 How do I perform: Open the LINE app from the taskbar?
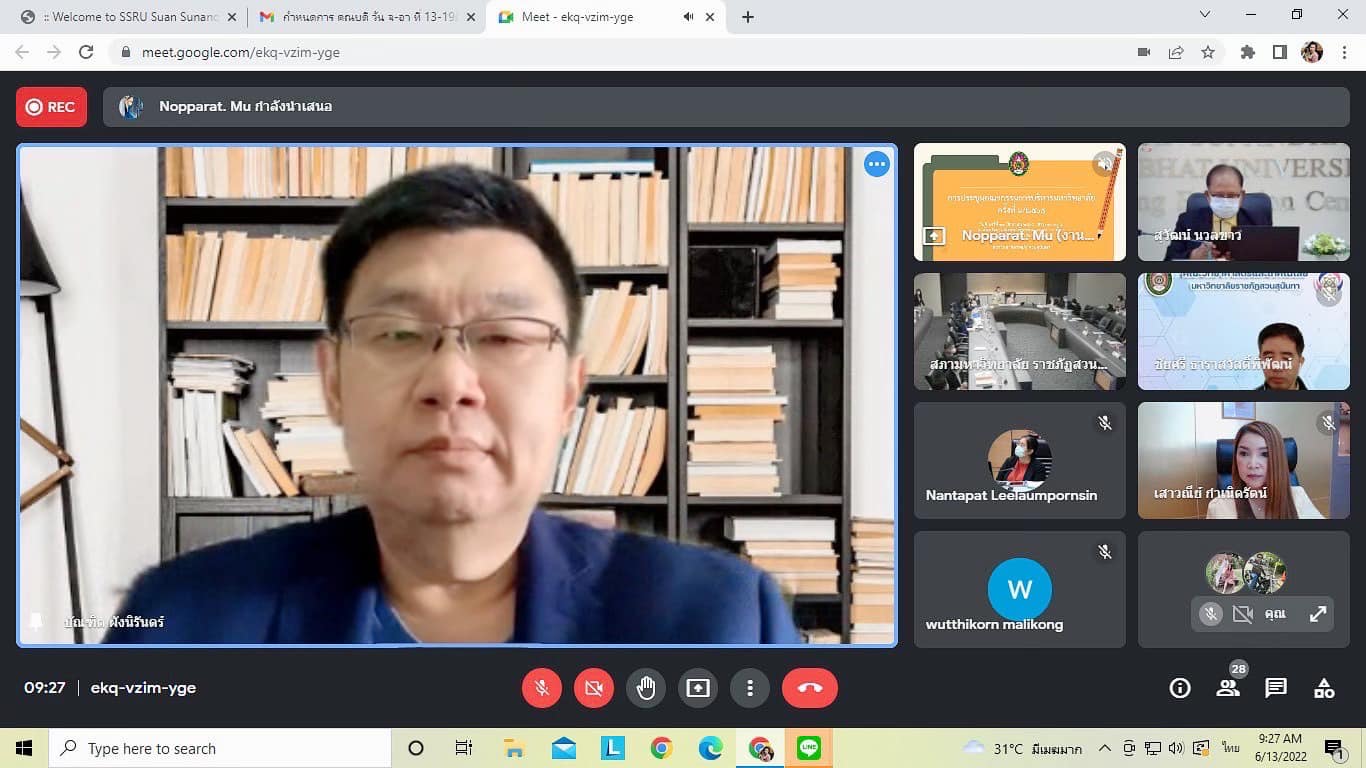coord(809,748)
